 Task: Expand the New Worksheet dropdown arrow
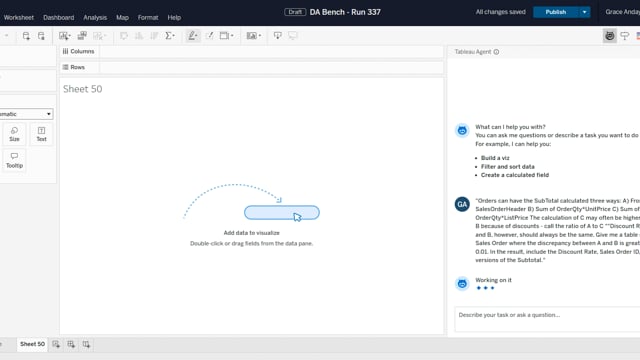click(70, 36)
